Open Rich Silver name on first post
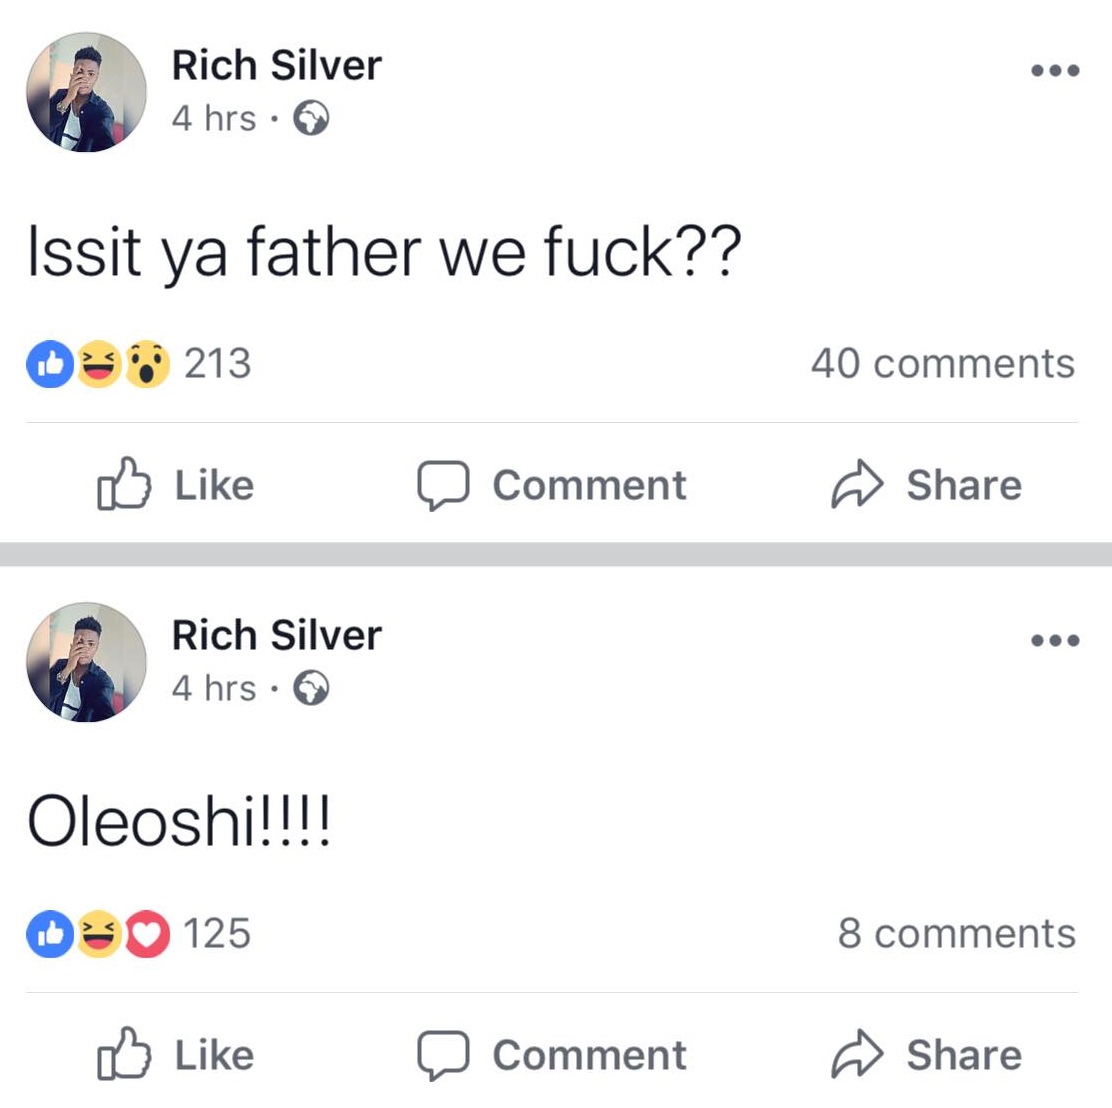Viewport: 1112px width, 1108px height. tap(276, 66)
